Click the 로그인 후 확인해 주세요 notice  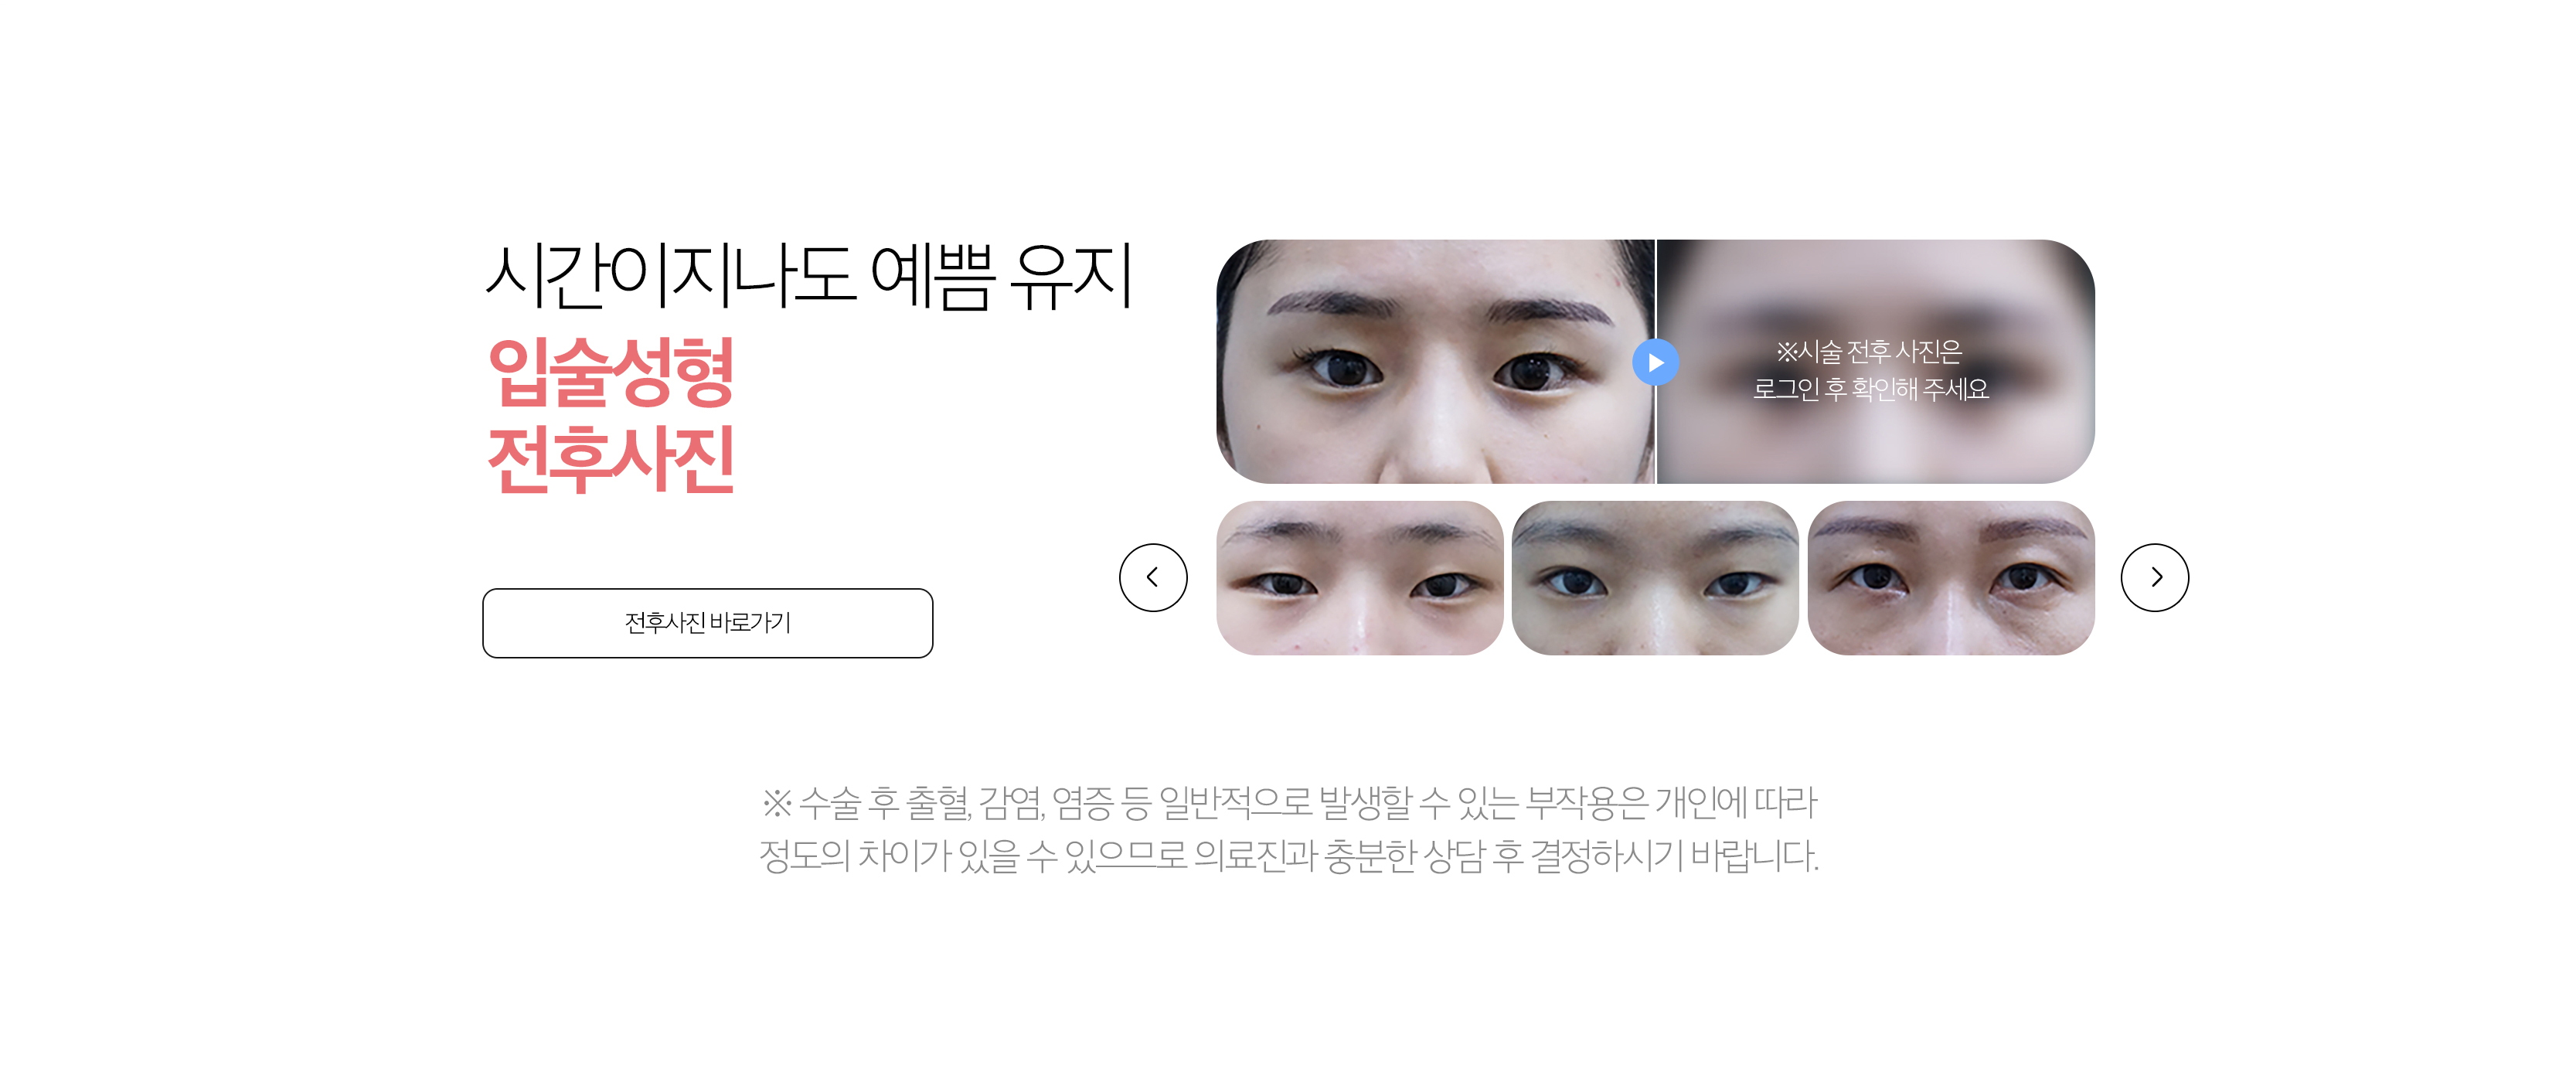click(1870, 388)
